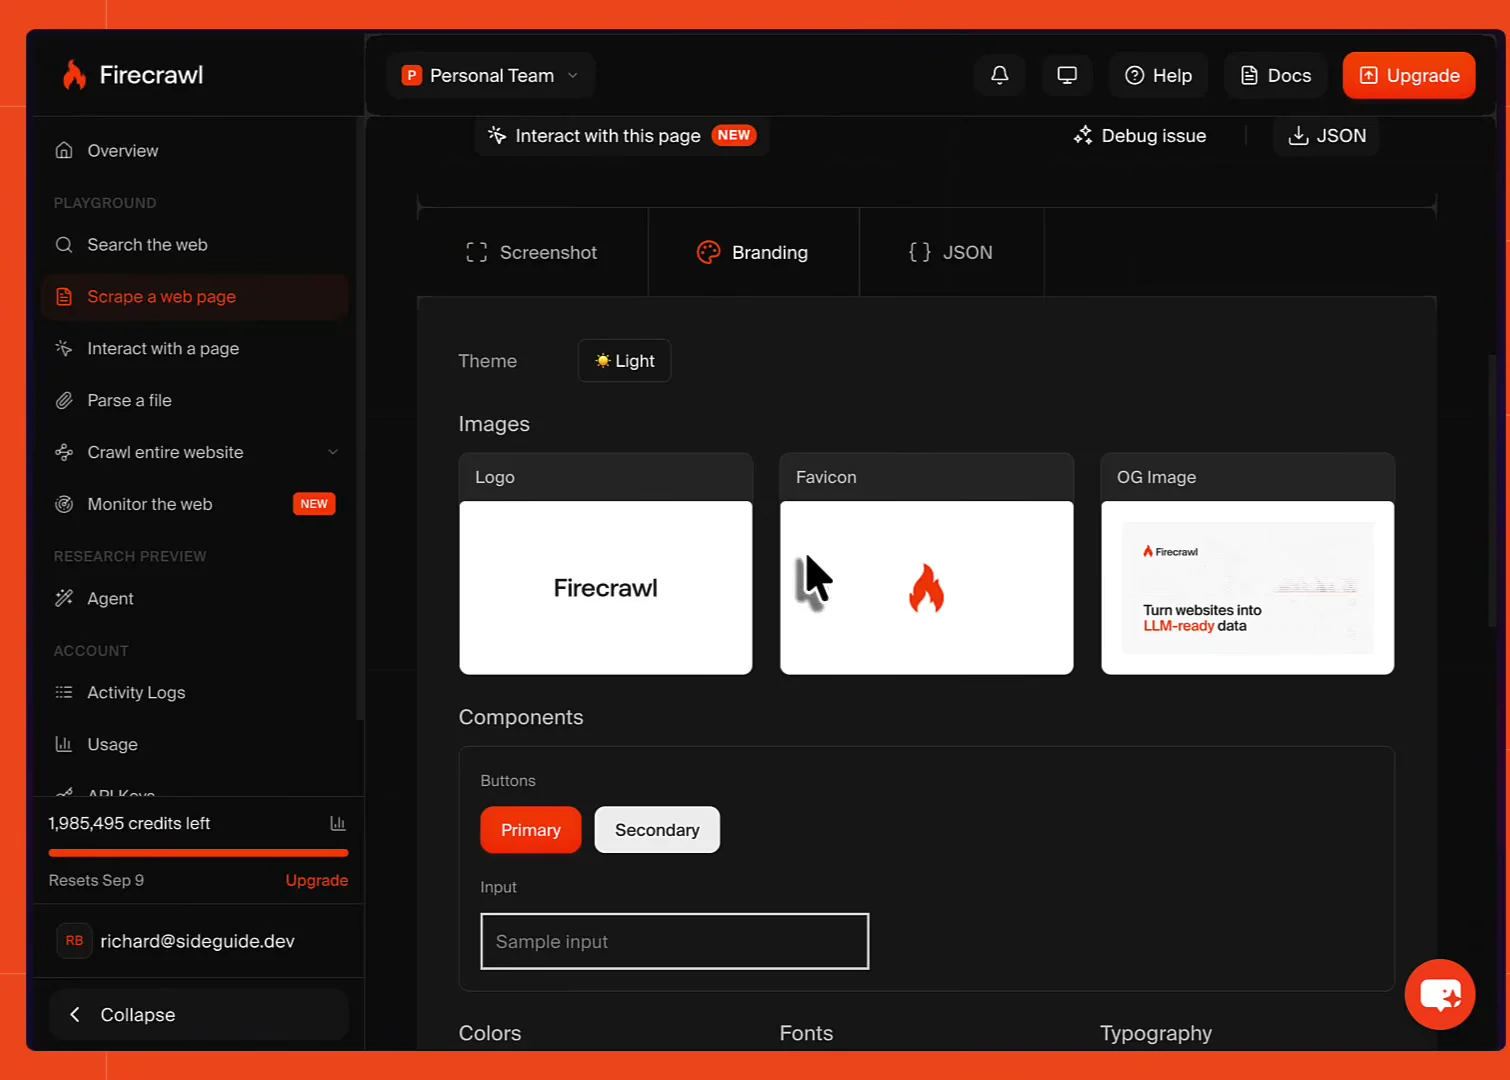This screenshot has height=1080, width=1510.
Task: Open the Agent page
Action: (x=195, y=599)
